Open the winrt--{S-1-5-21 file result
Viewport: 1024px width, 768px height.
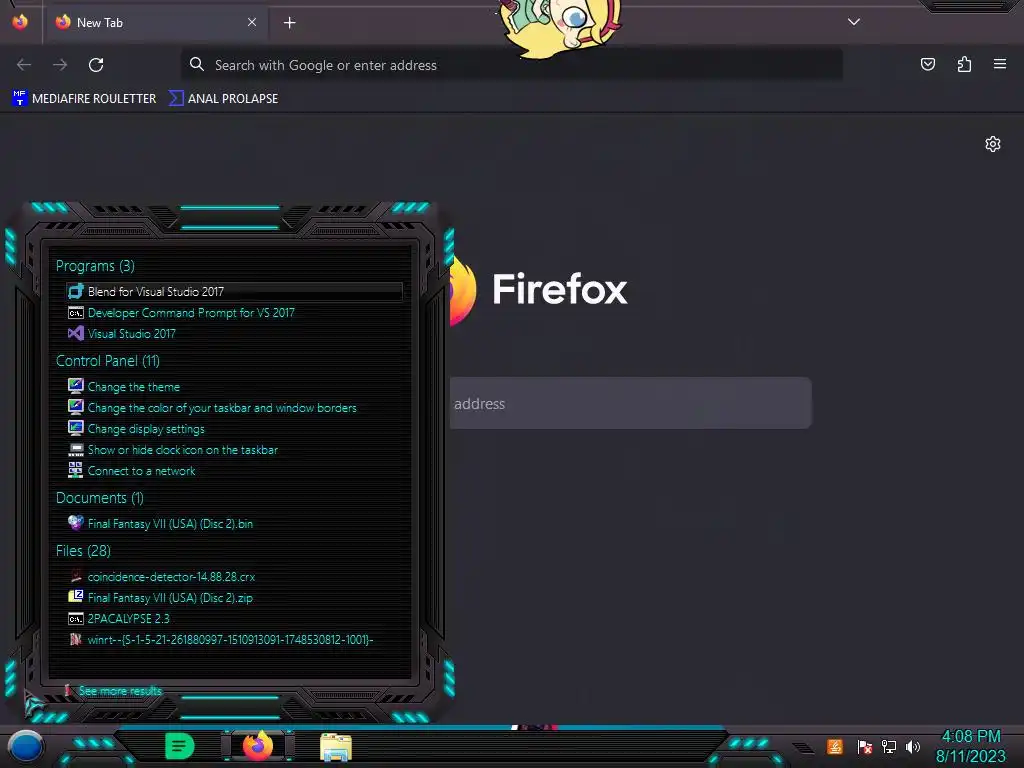[x=230, y=639]
